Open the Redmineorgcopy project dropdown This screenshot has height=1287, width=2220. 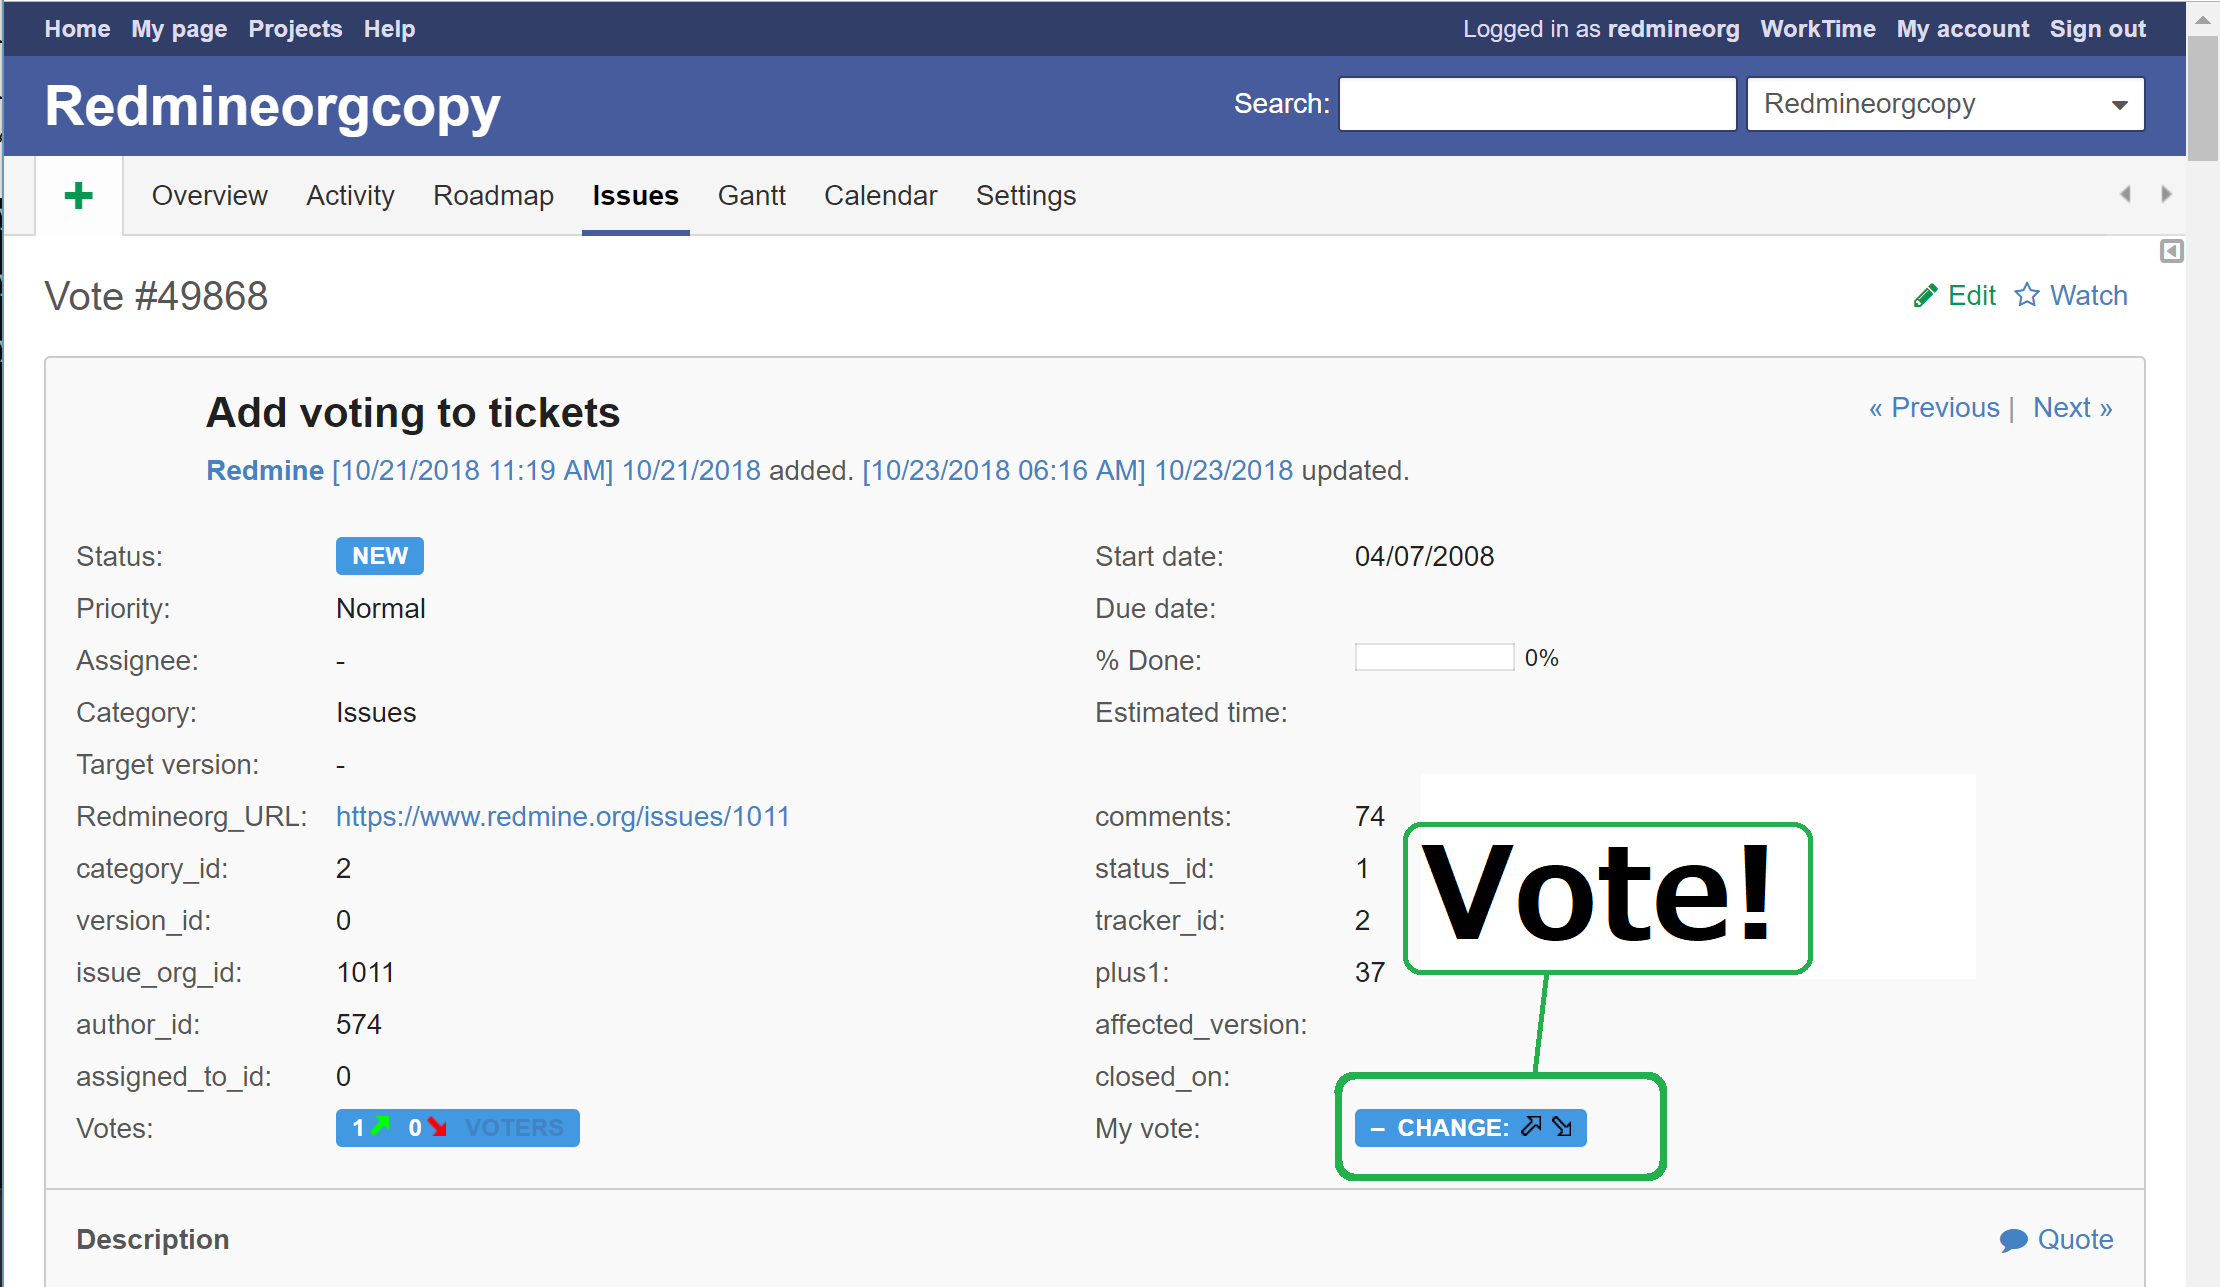tap(1945, 104)
